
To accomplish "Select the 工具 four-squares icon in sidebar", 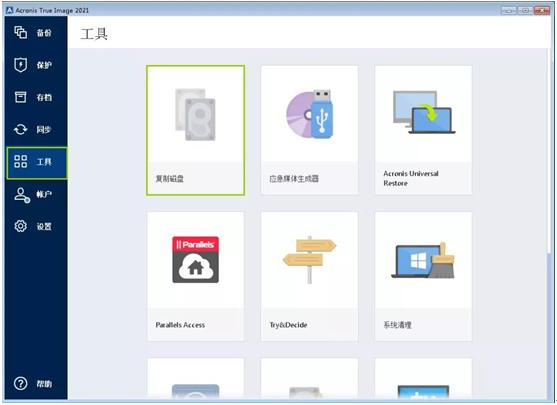I will point(21,161).
